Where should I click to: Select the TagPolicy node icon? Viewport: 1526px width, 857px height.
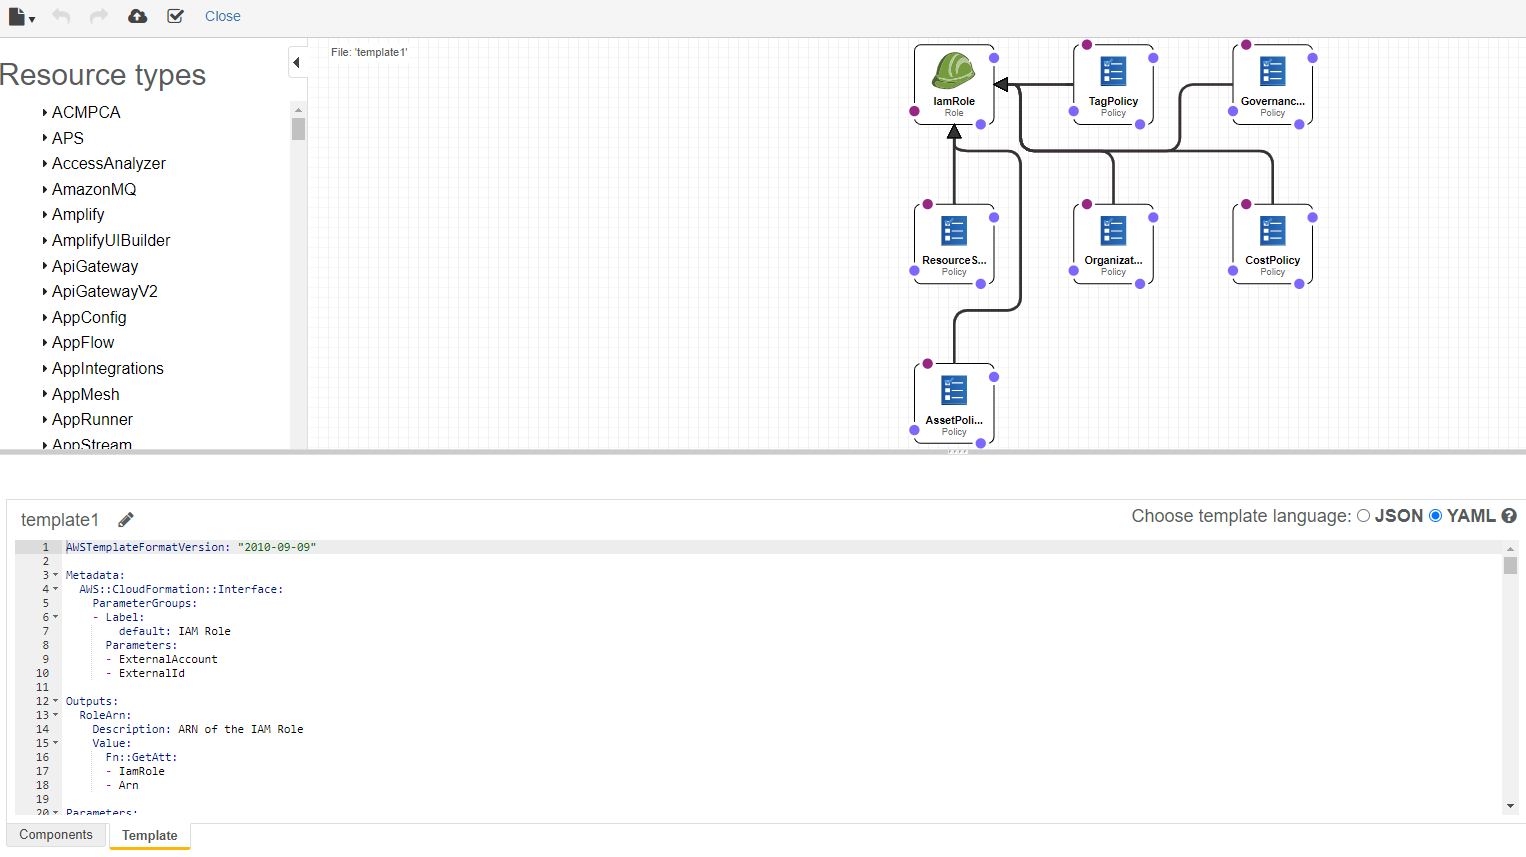click(1113, 72)
